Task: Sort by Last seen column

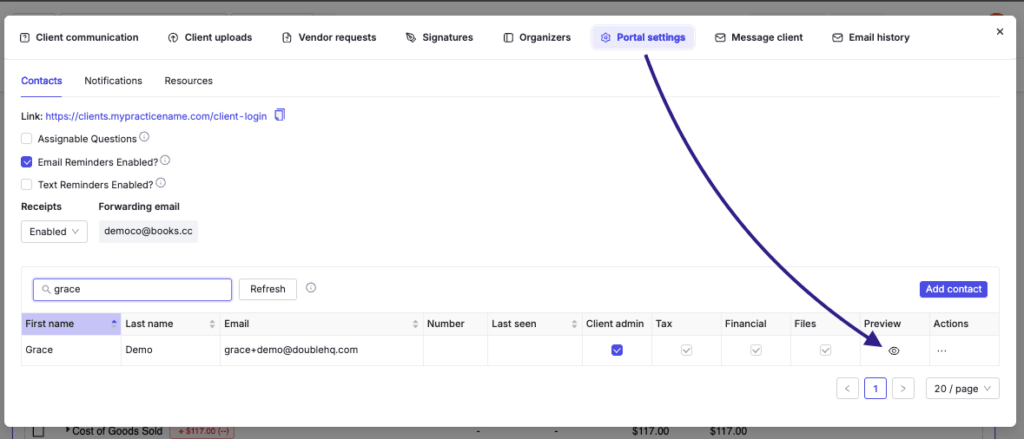Action: (535, 324)
